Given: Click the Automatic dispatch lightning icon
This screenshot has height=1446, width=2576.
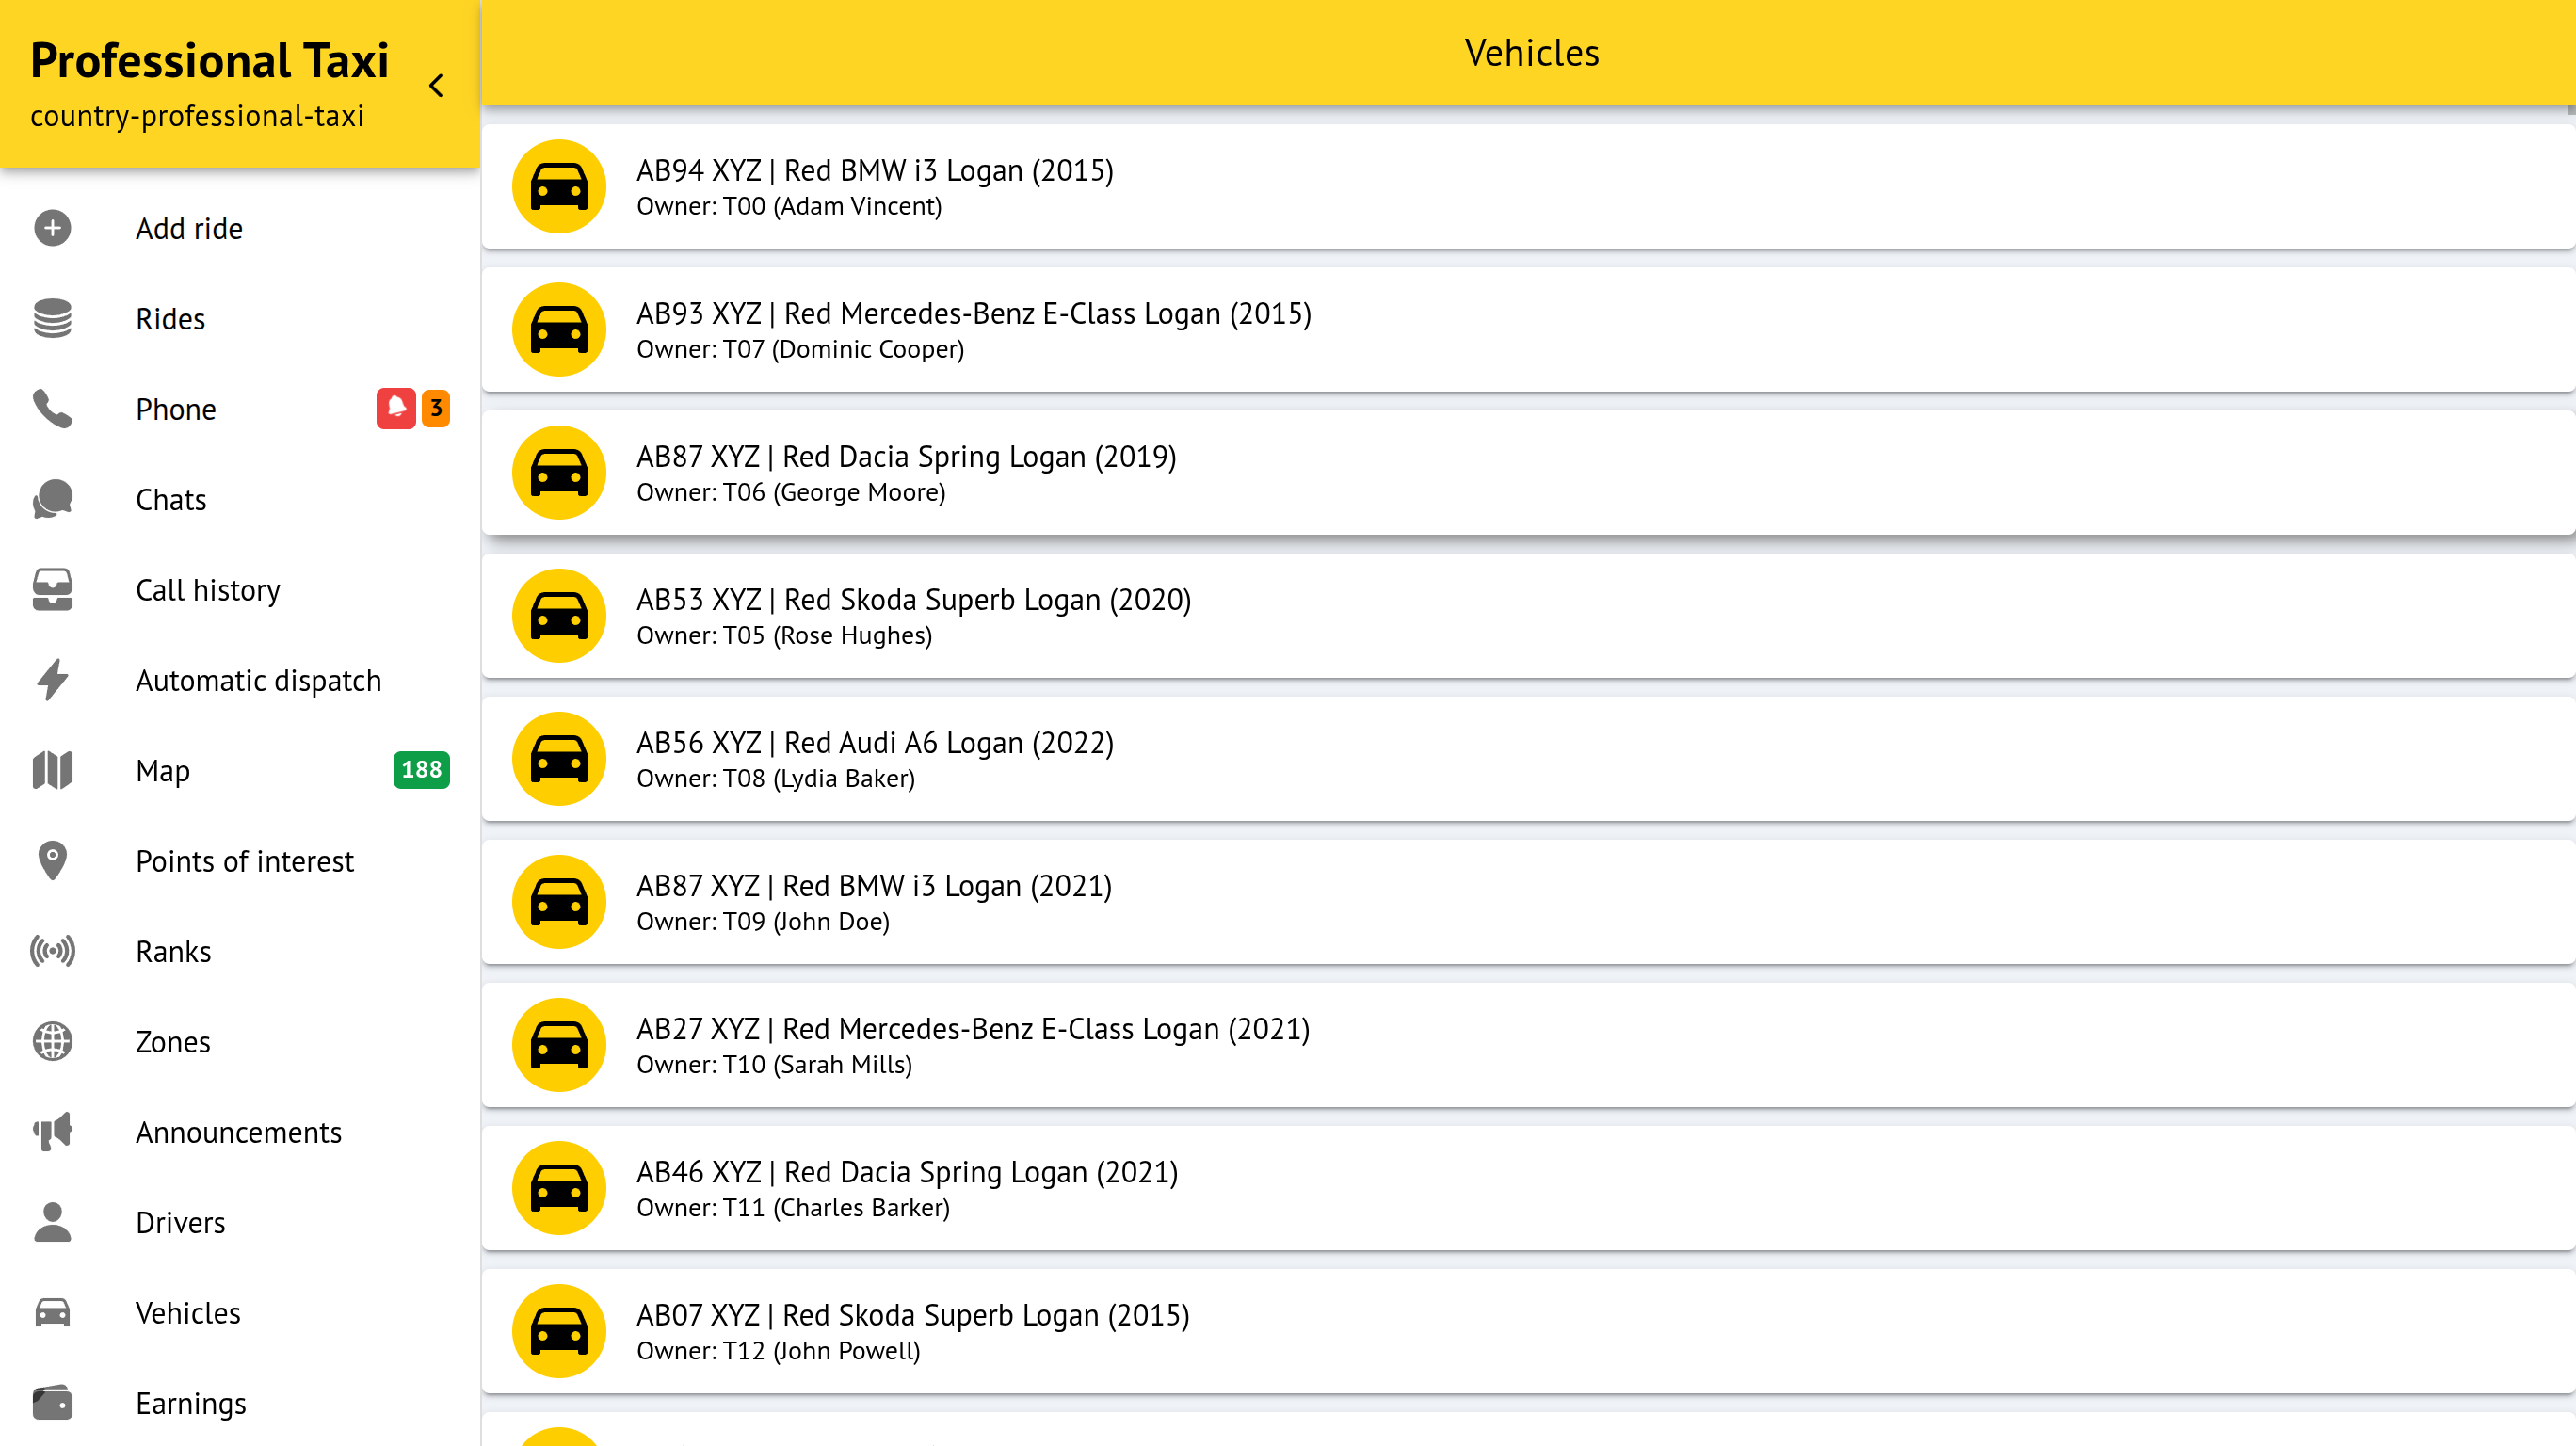Looking at the screenshot, I should [x=52, y=680].
